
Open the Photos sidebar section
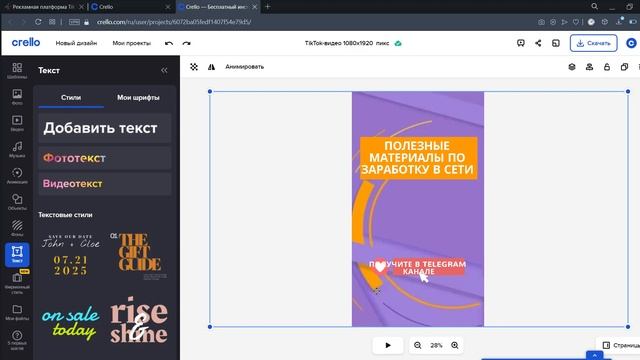pos(17,97)
